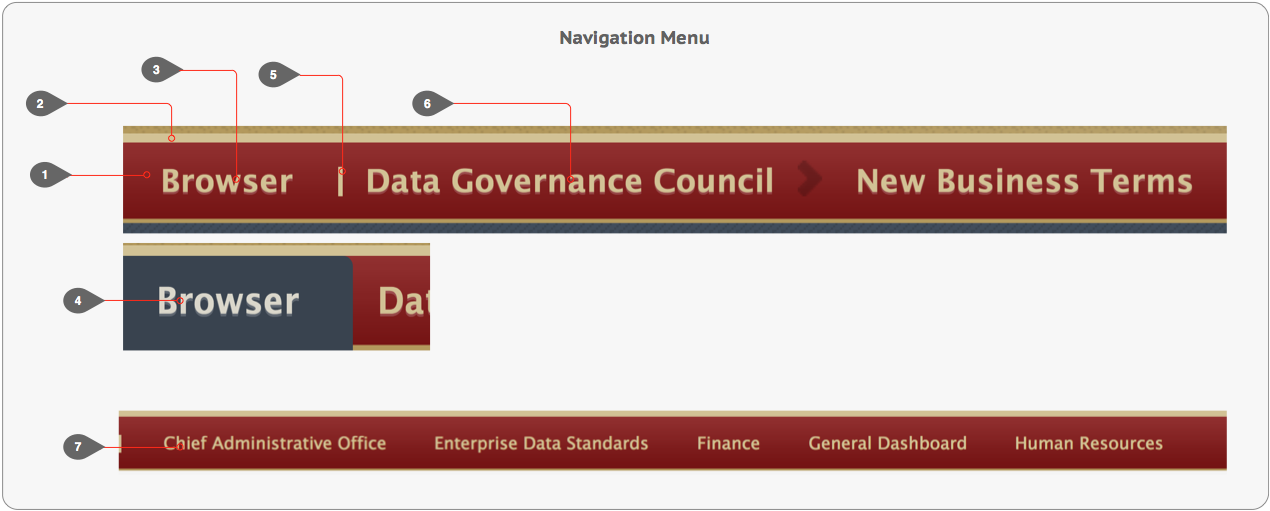Select Enterprise Data Standards in the sub-navigation

pos(541,443)
